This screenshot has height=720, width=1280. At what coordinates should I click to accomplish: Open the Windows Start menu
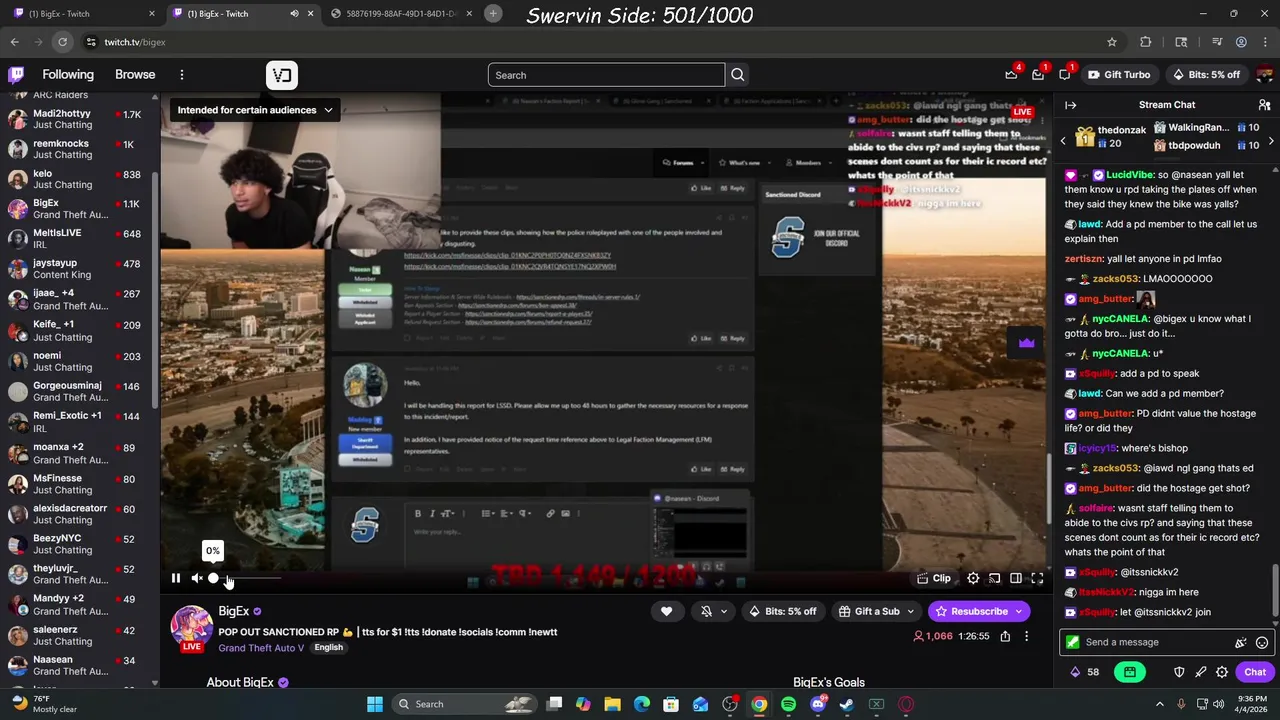click(375, 704)
